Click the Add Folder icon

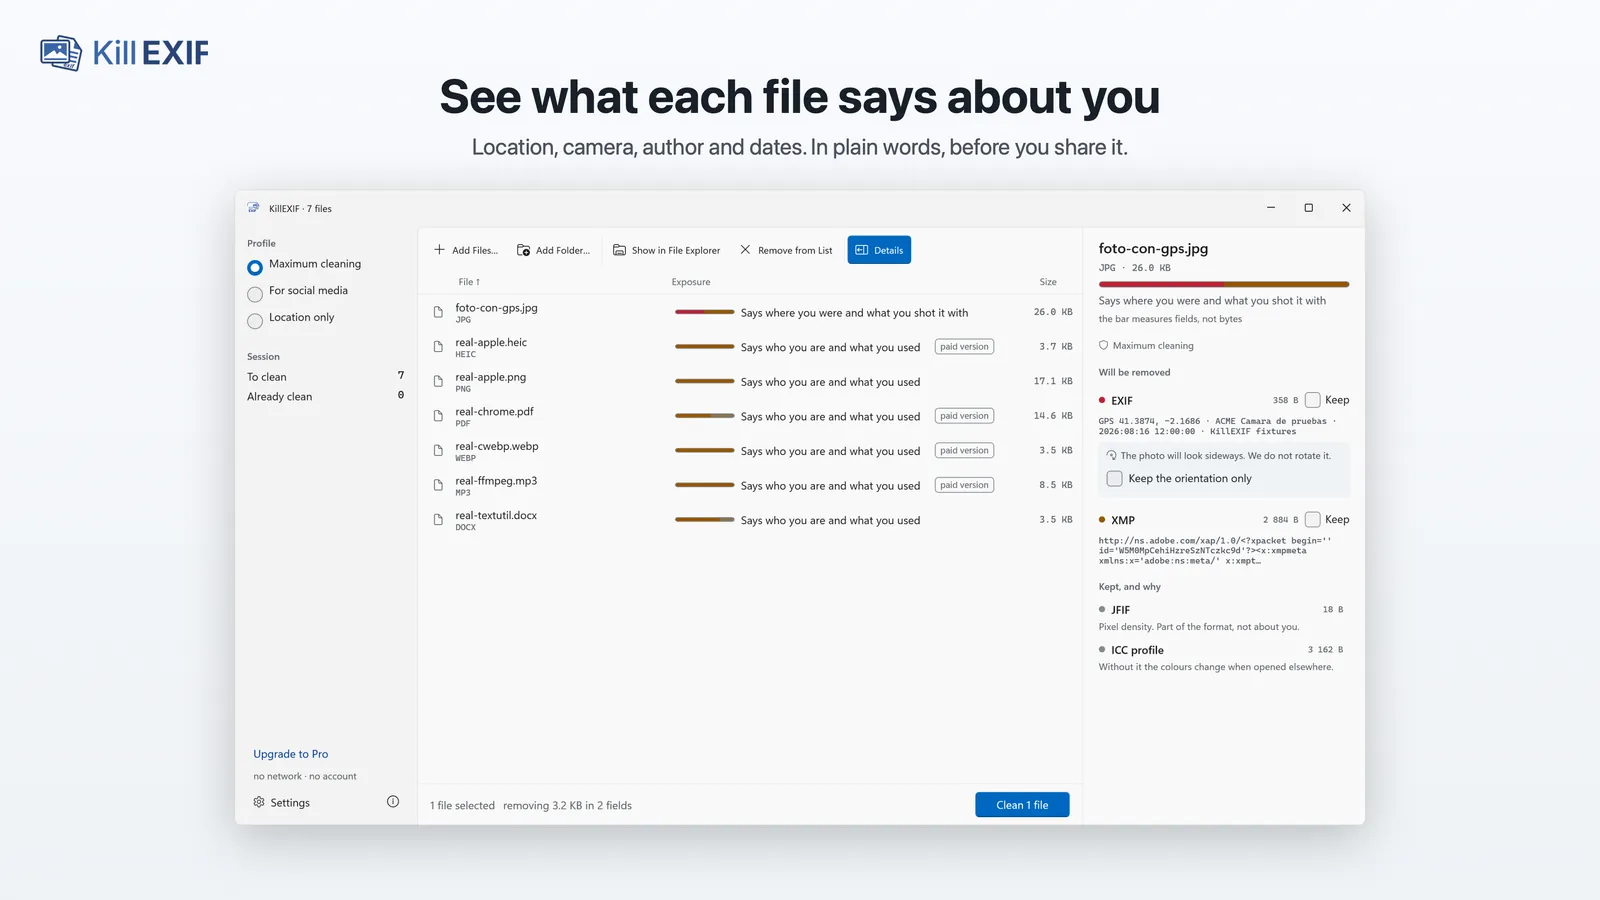point(523,250)
